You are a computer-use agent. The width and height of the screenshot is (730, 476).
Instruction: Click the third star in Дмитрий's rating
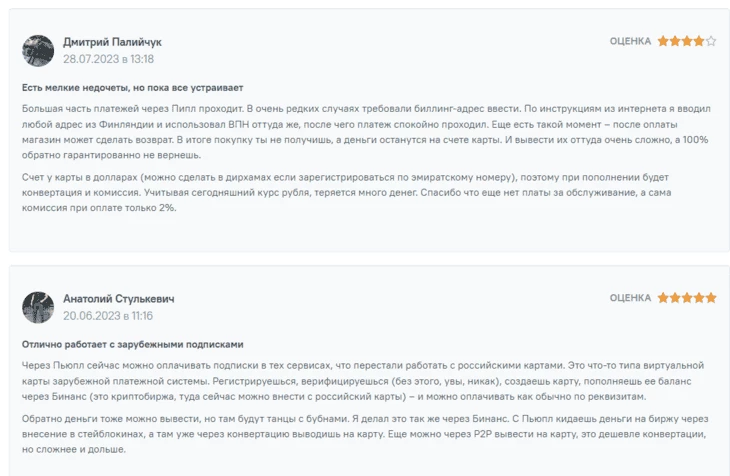pos(687,41)
